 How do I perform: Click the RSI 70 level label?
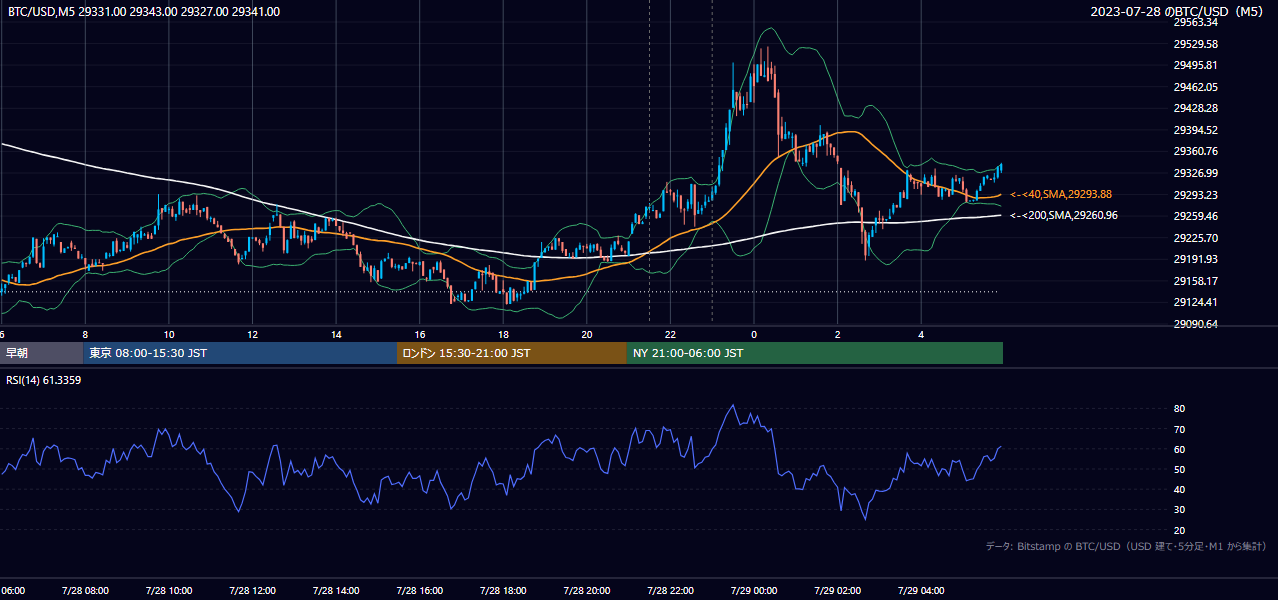(1179, 429)
